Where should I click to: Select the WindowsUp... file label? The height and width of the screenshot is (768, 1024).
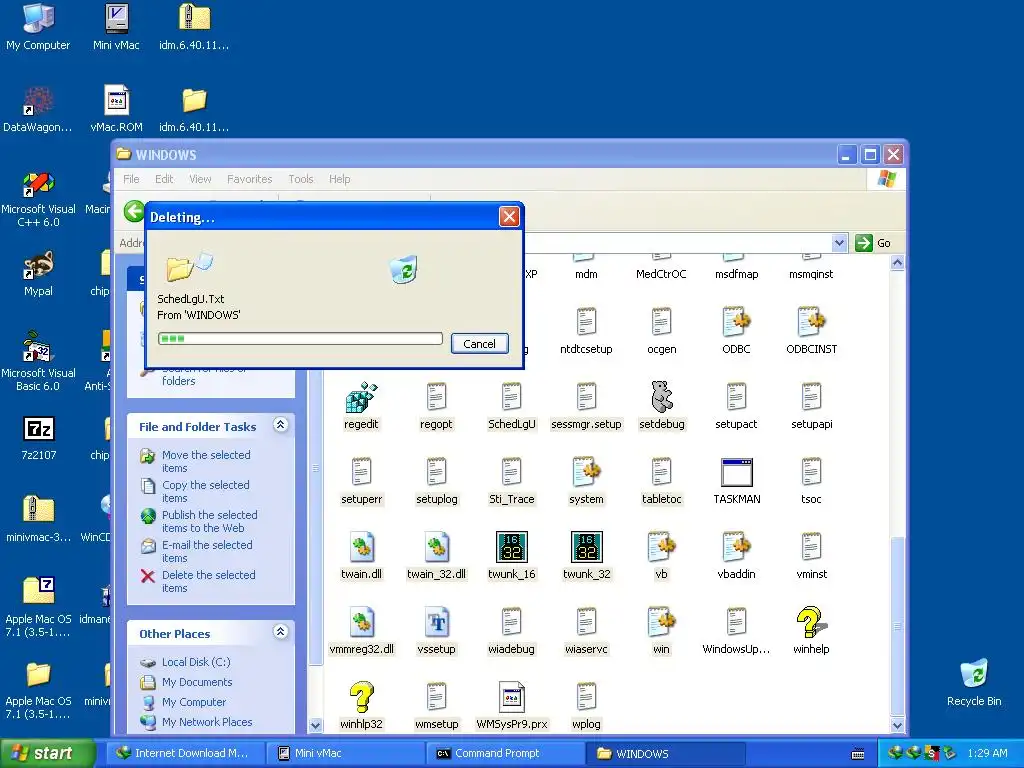[736, 650]
